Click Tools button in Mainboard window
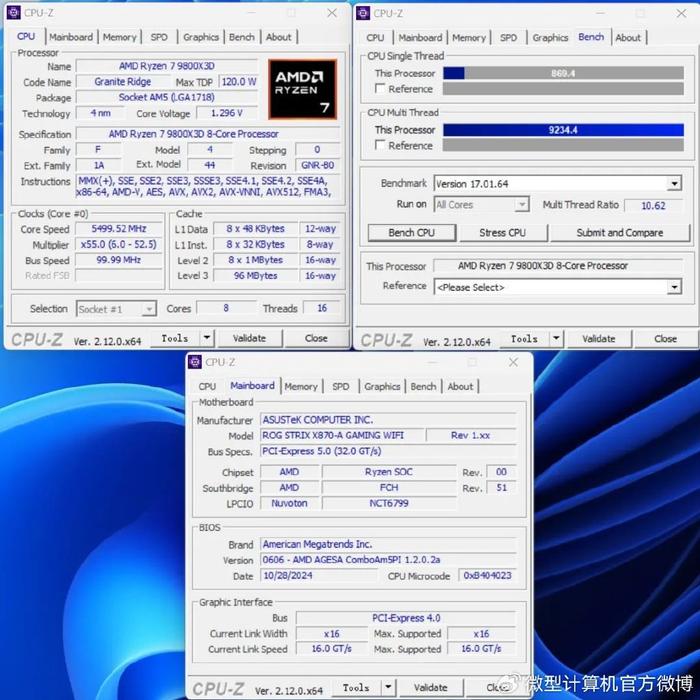700x700 pixels. coord(357,687)
